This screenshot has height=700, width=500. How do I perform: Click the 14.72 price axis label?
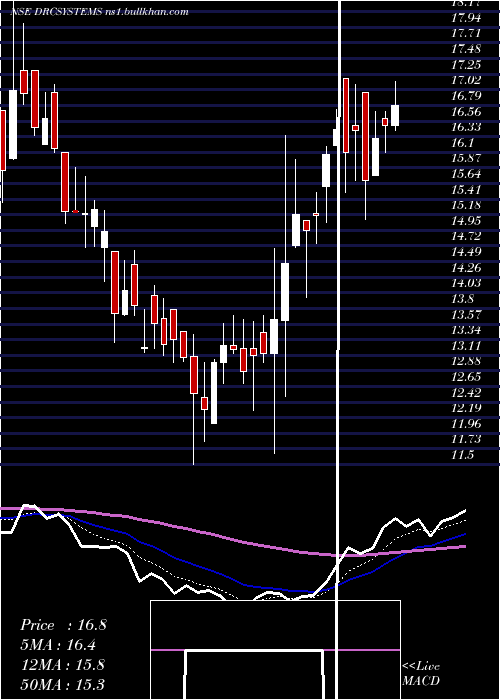tap(466, 237)
